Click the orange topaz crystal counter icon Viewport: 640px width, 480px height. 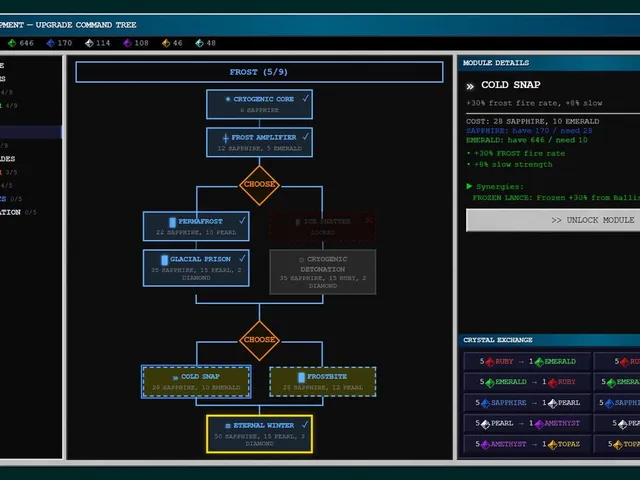pos(166,43)
